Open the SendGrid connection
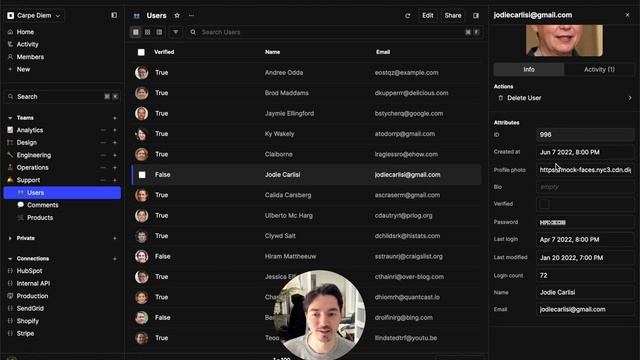Screen dimensions: 640x360 (30, 309)
